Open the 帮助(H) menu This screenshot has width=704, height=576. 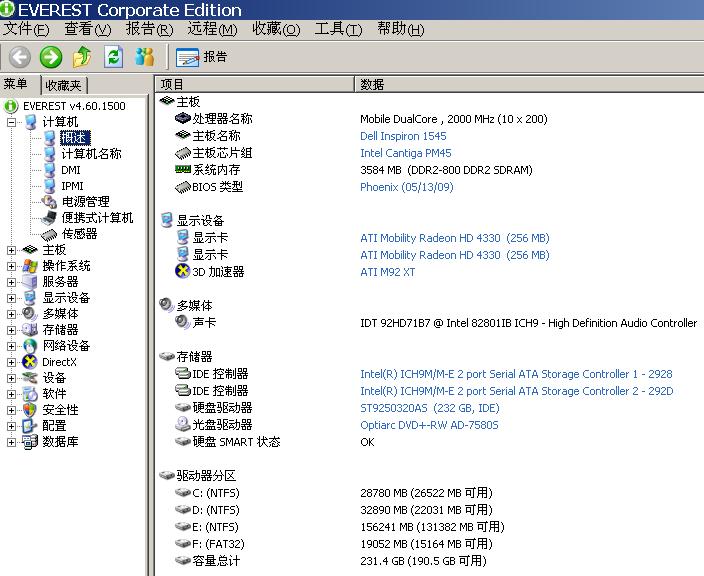(x=400, y=29)
